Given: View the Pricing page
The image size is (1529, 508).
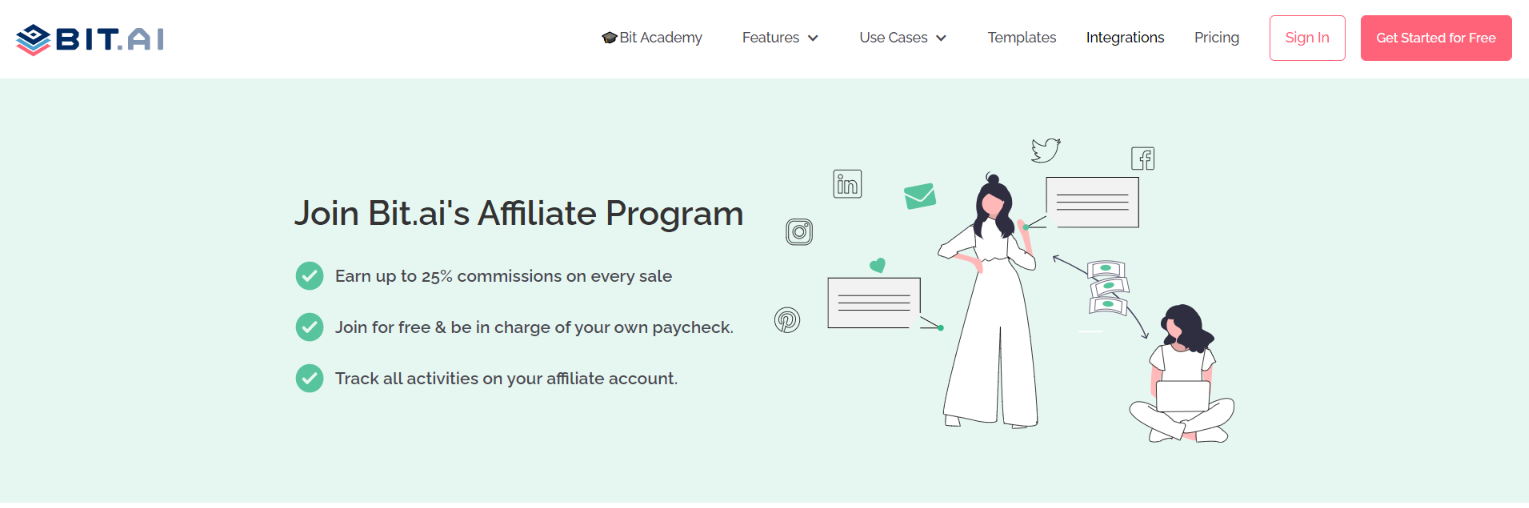Looking at the screenshot, I should click(x=1217, y=38).
